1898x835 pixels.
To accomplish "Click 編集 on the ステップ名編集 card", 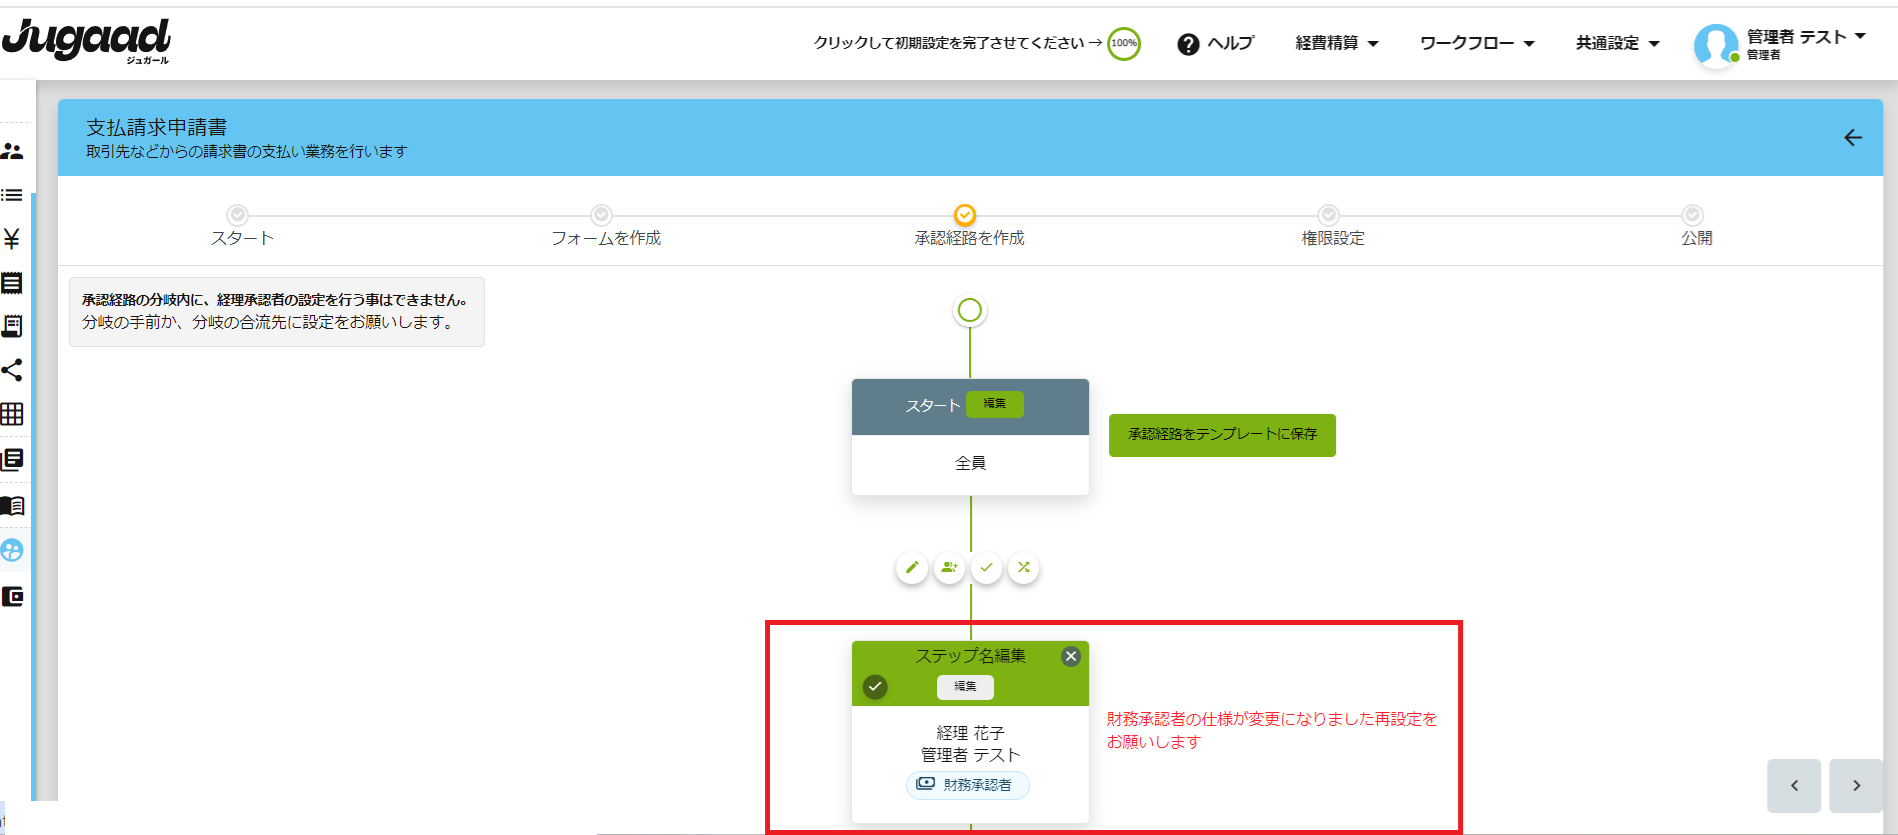I will tap(965, 687).
